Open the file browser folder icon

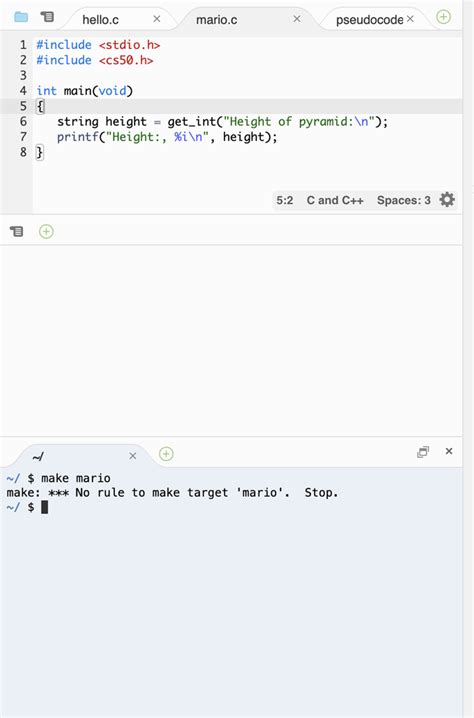click(x=21, y=17)
